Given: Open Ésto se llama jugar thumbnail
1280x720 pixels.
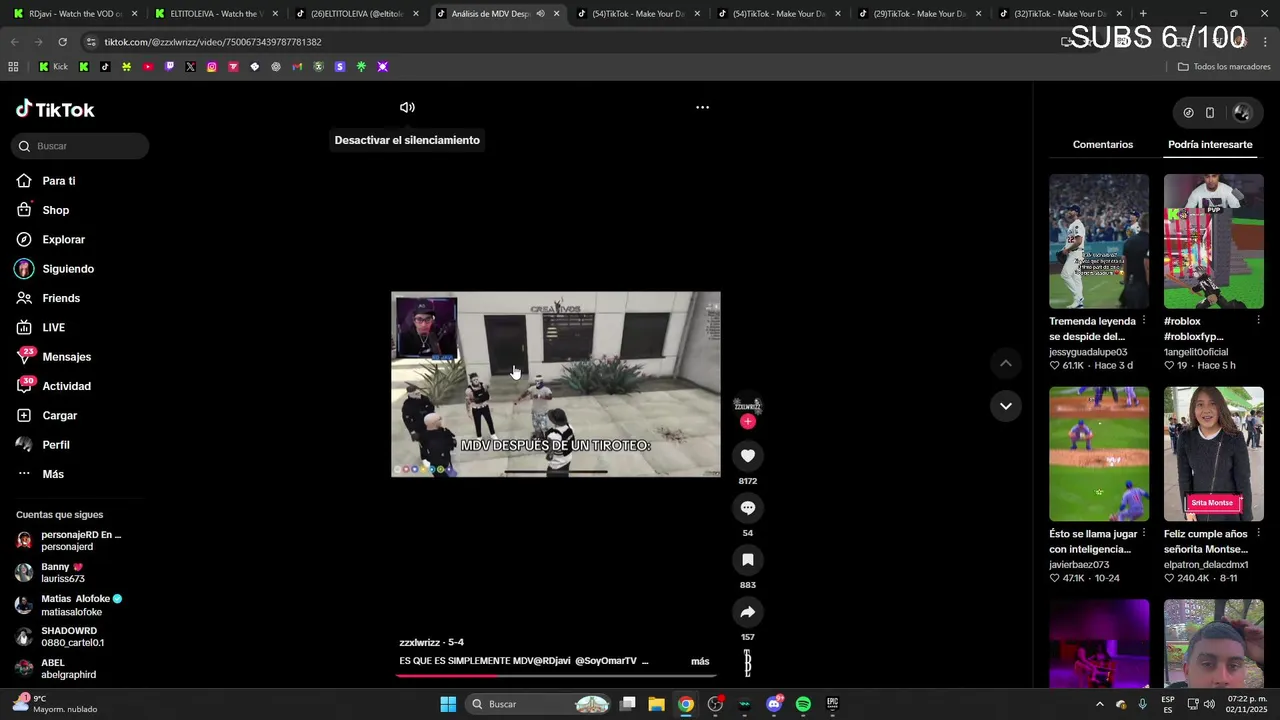Looking at the screenshot, I should [1099, 454].
